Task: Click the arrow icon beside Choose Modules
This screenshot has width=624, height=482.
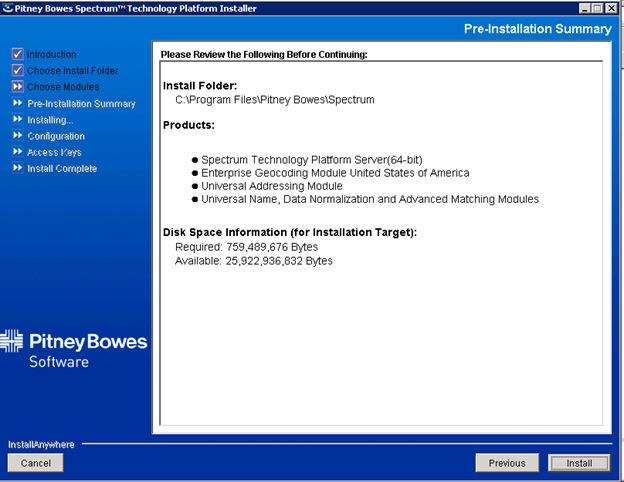Action: (17, 87)
